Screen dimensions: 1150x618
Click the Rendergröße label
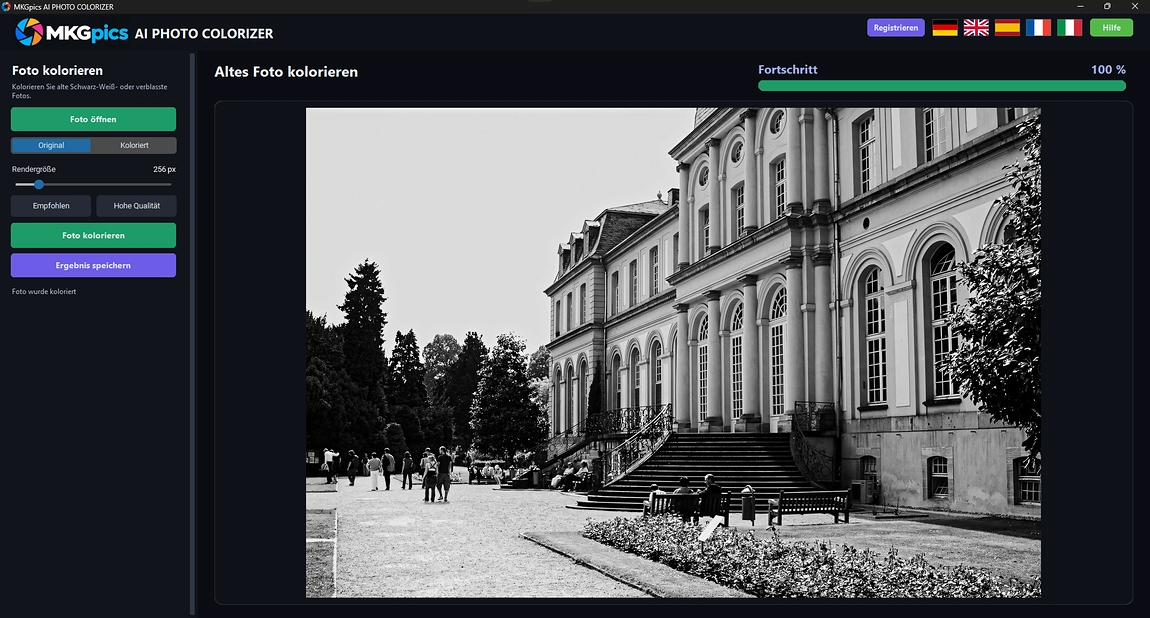(x=34, y=169)
